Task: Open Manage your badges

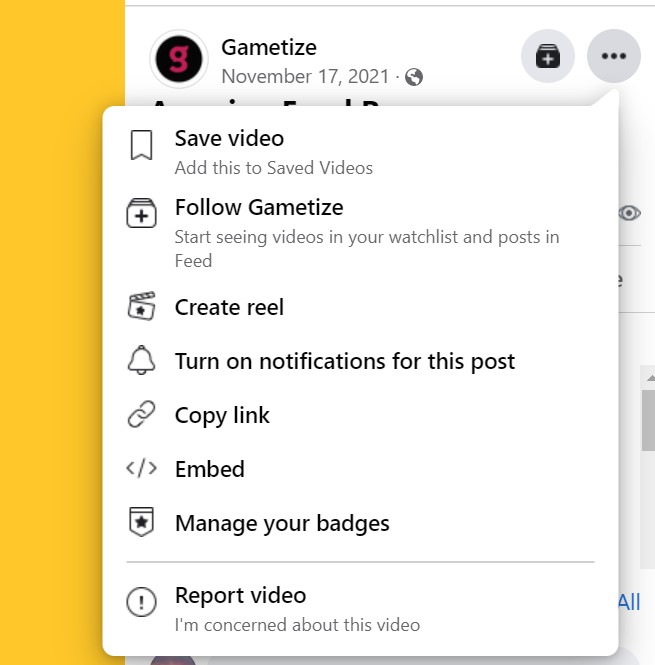Action: [x=360, y=523]
